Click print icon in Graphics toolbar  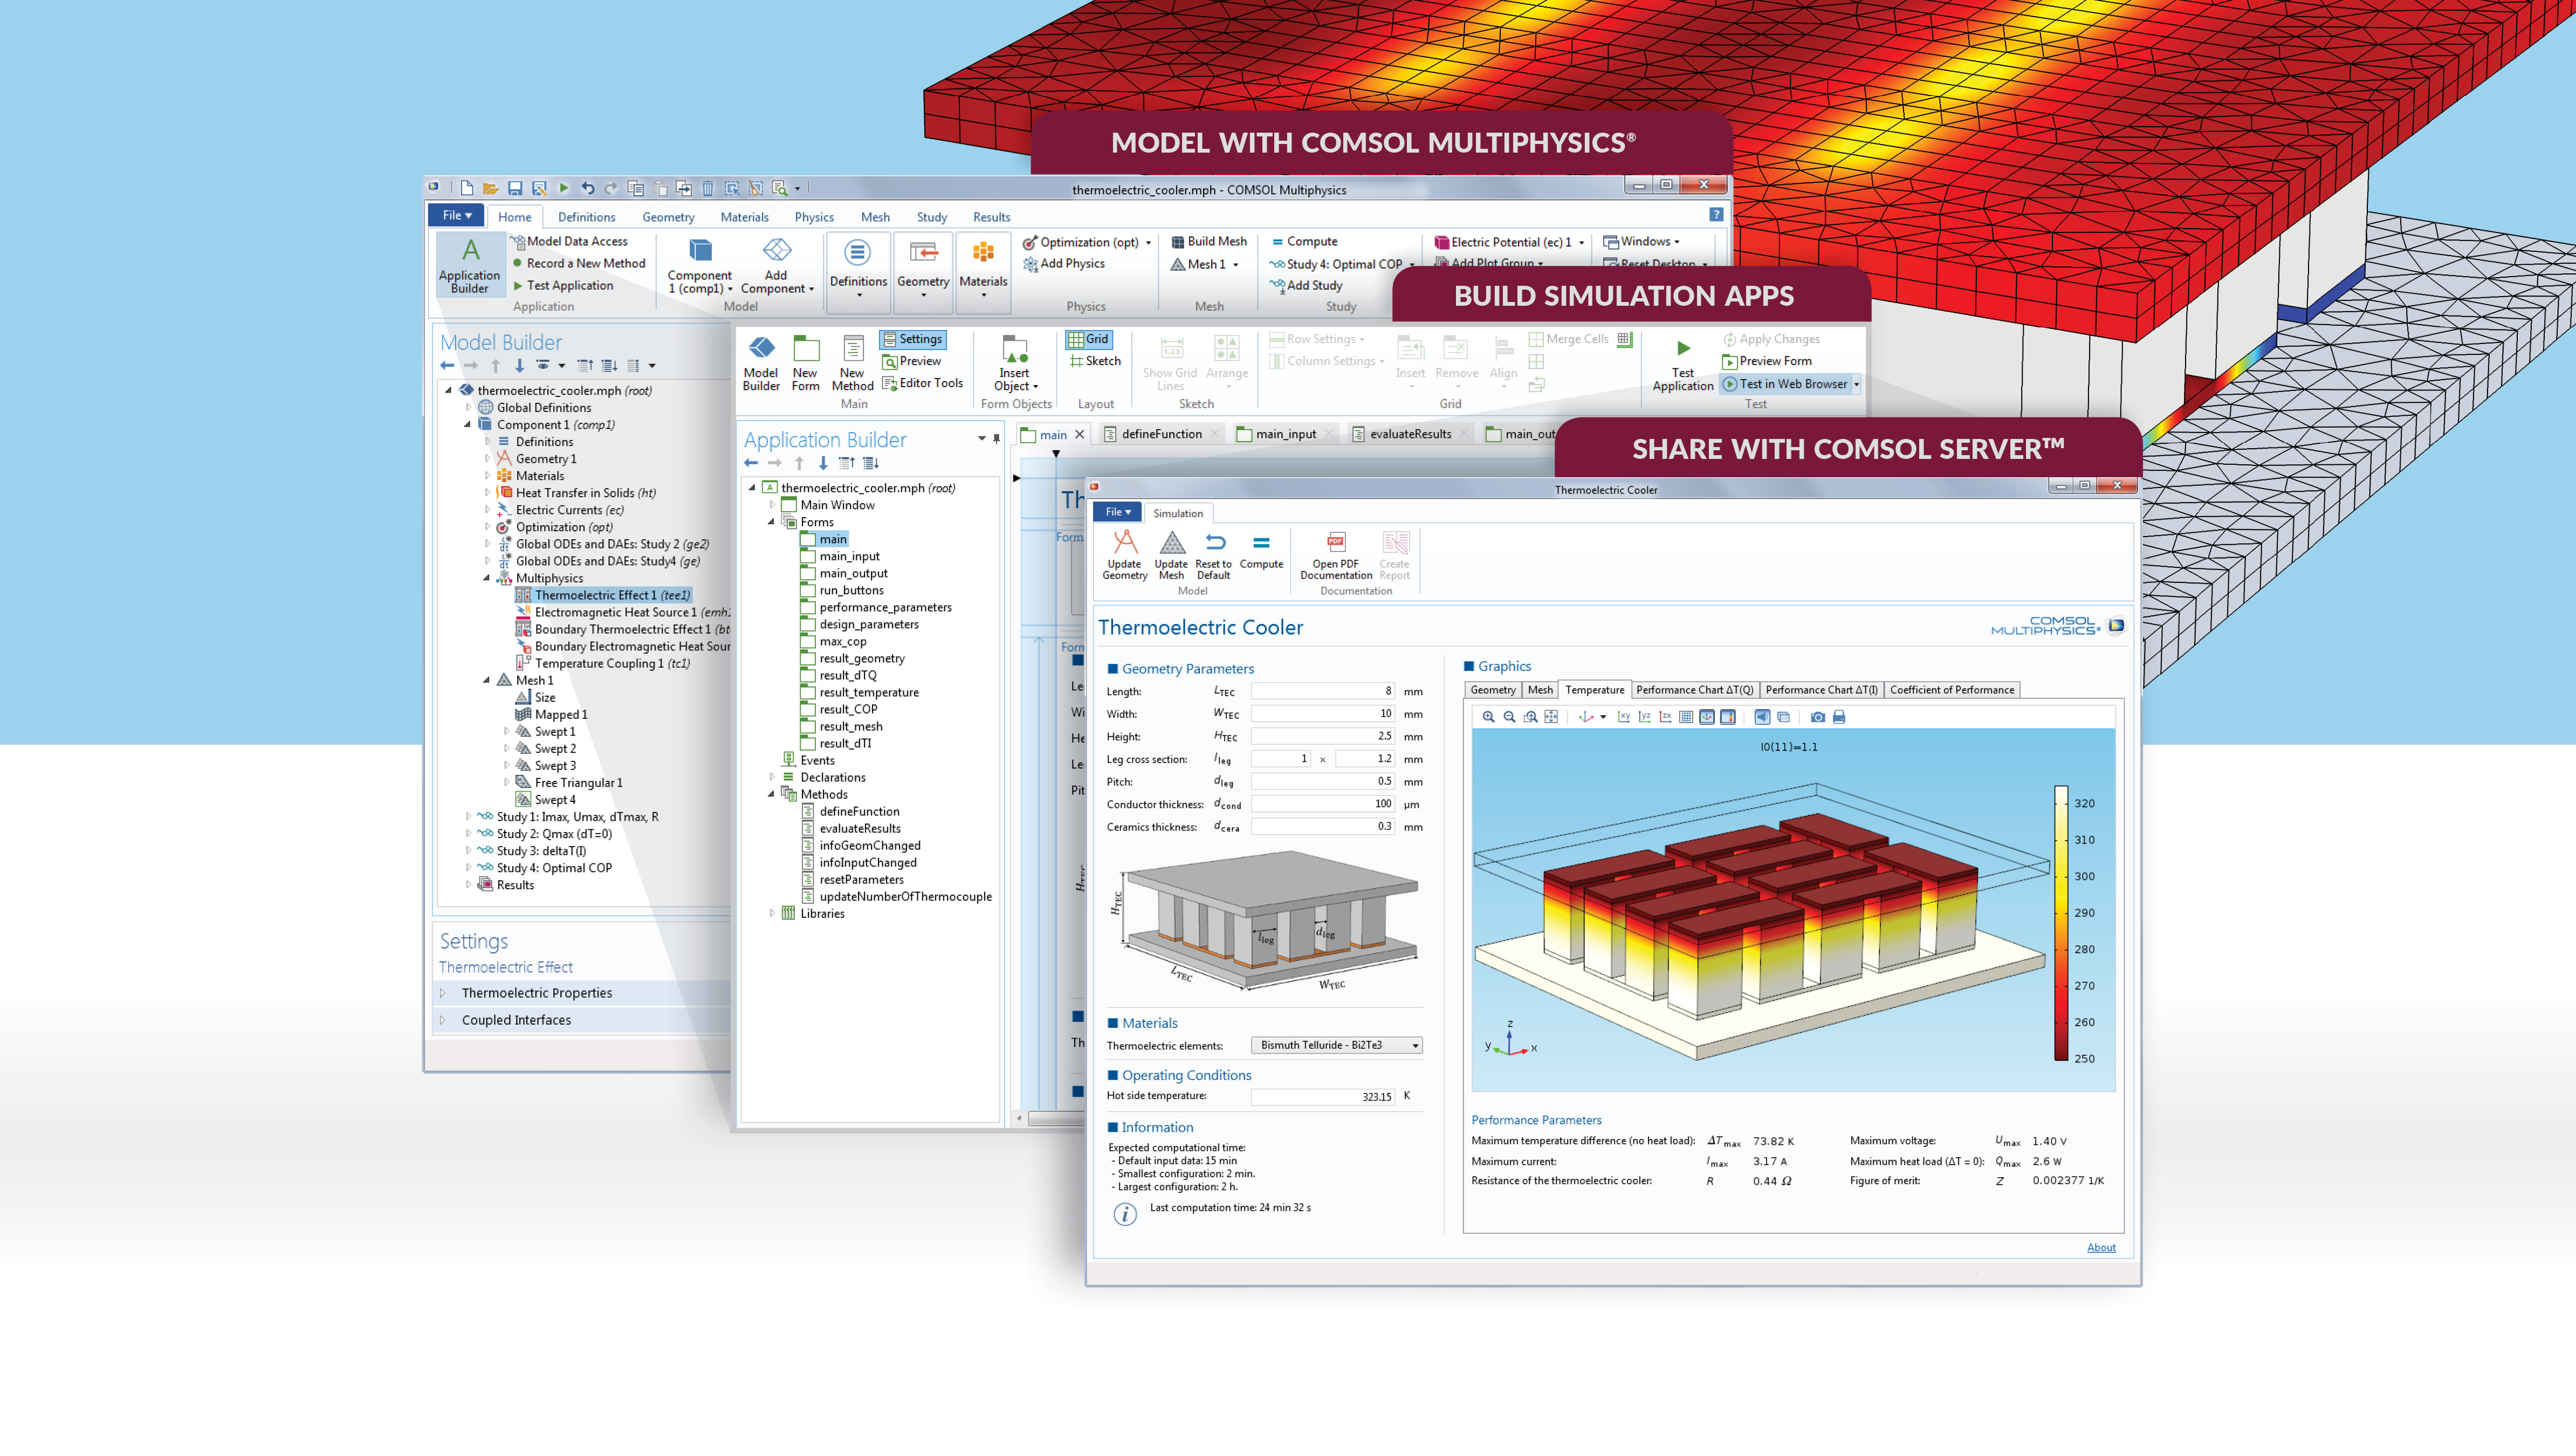click(1838, 717)
